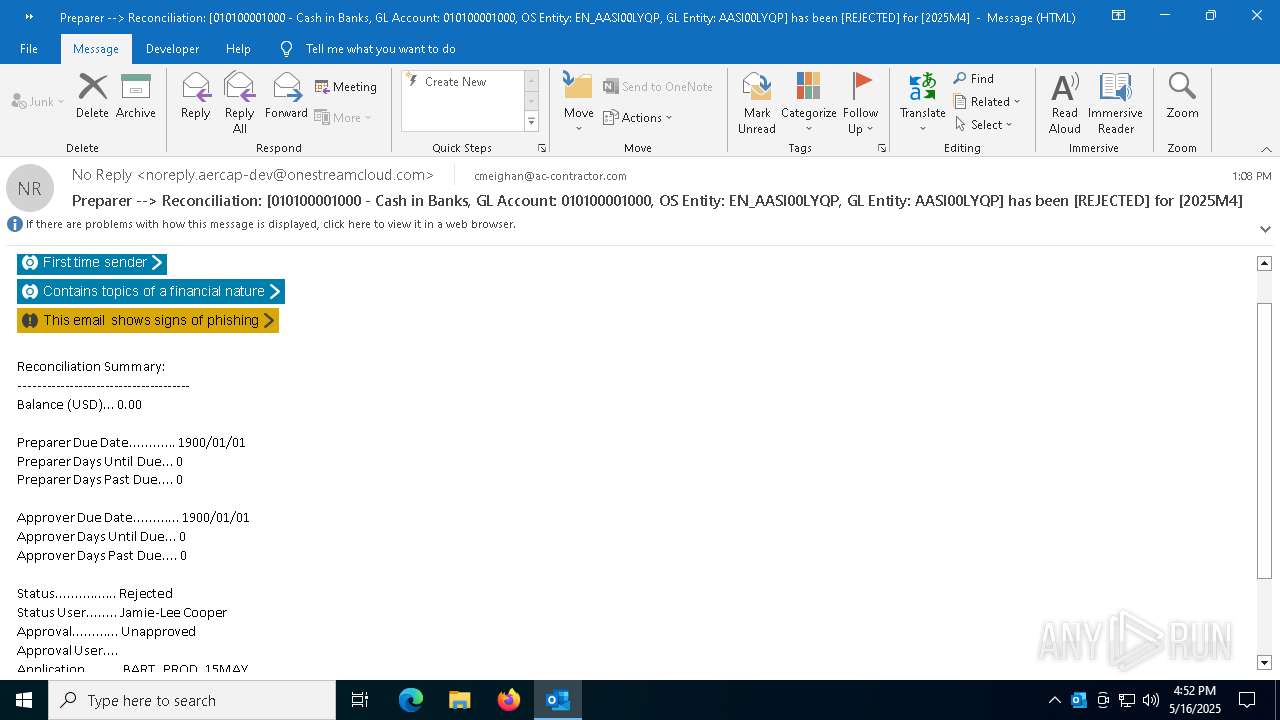Select the Outlook taskbar button
This screenshot has width=1280, height=720.
558,700
